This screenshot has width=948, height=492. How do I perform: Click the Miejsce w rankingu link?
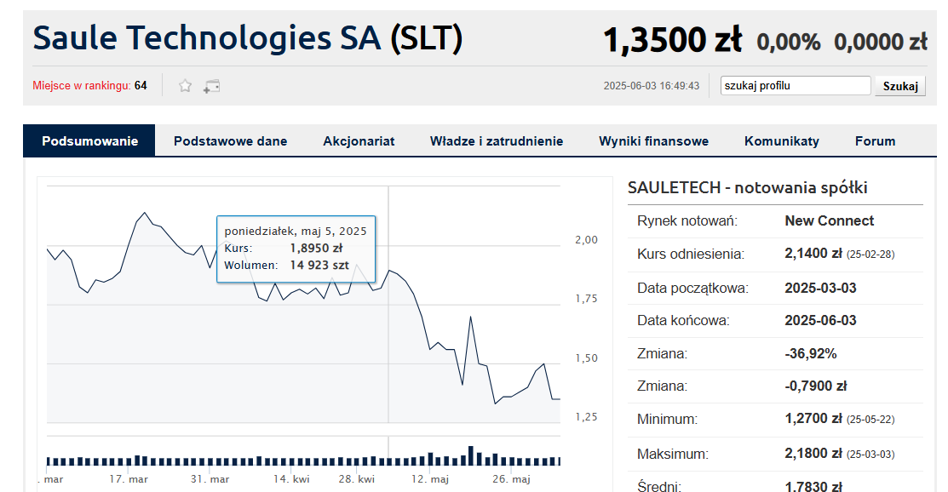pos(82,86)
